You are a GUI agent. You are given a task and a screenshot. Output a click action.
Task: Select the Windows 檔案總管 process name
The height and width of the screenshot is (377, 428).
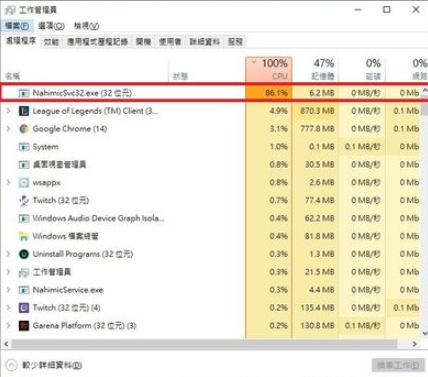tap(65, 236)
